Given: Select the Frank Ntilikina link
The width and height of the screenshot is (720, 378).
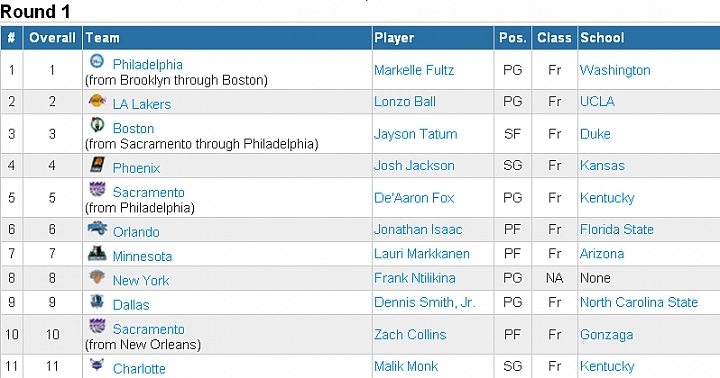Looking at the screenshot, I should point(415,277).
